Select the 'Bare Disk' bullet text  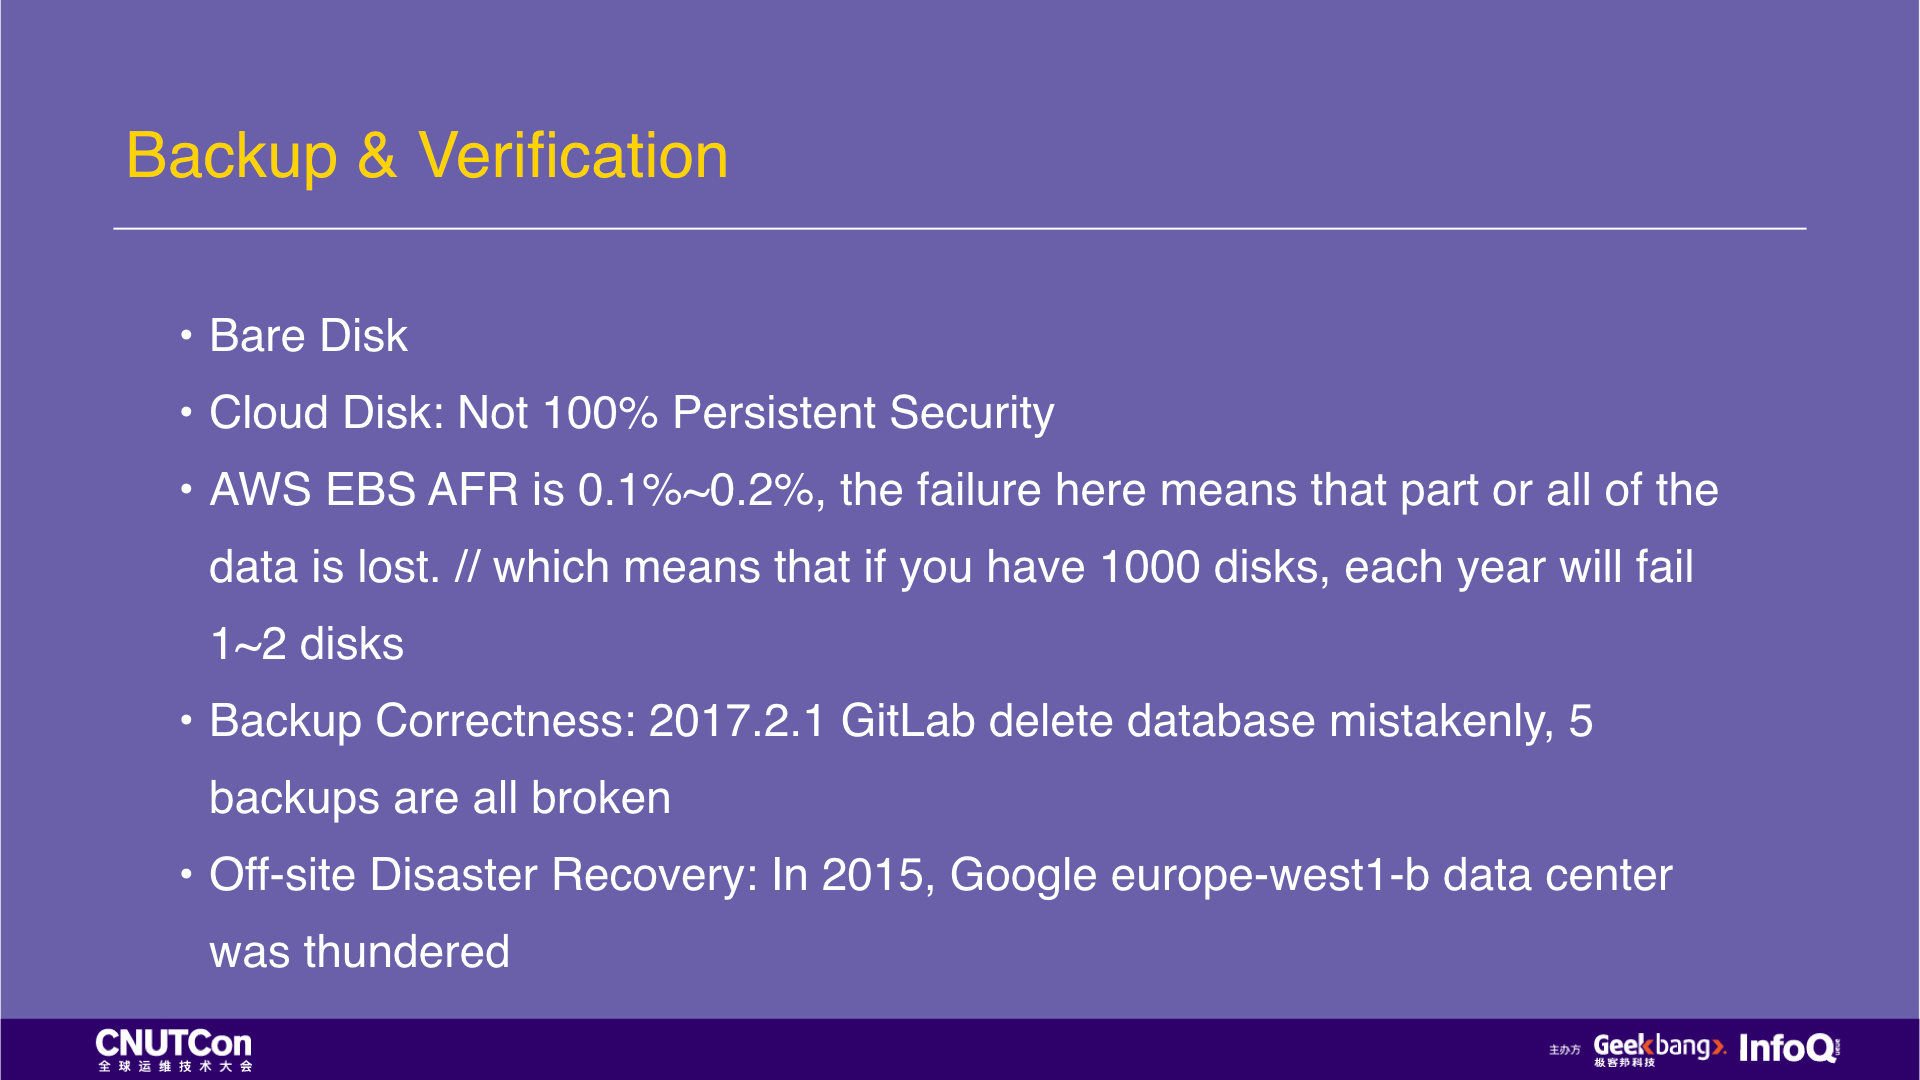pos(308,335)
